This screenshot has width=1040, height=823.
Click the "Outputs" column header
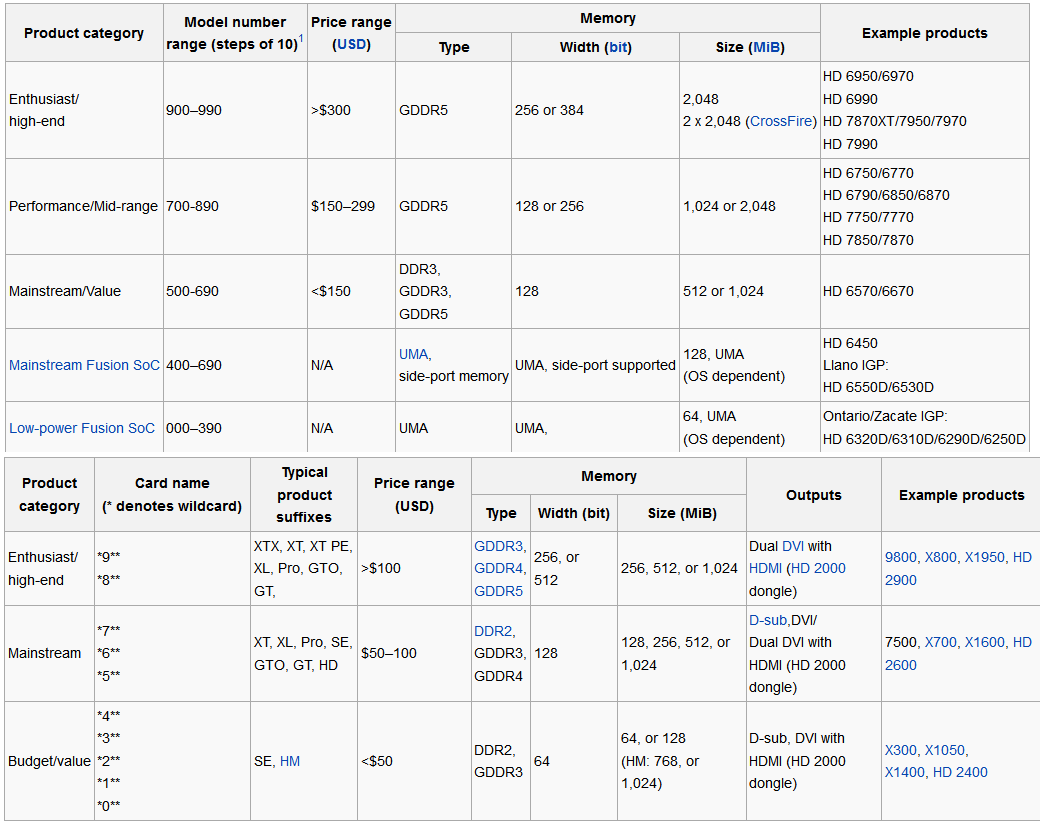pos(814,495)
